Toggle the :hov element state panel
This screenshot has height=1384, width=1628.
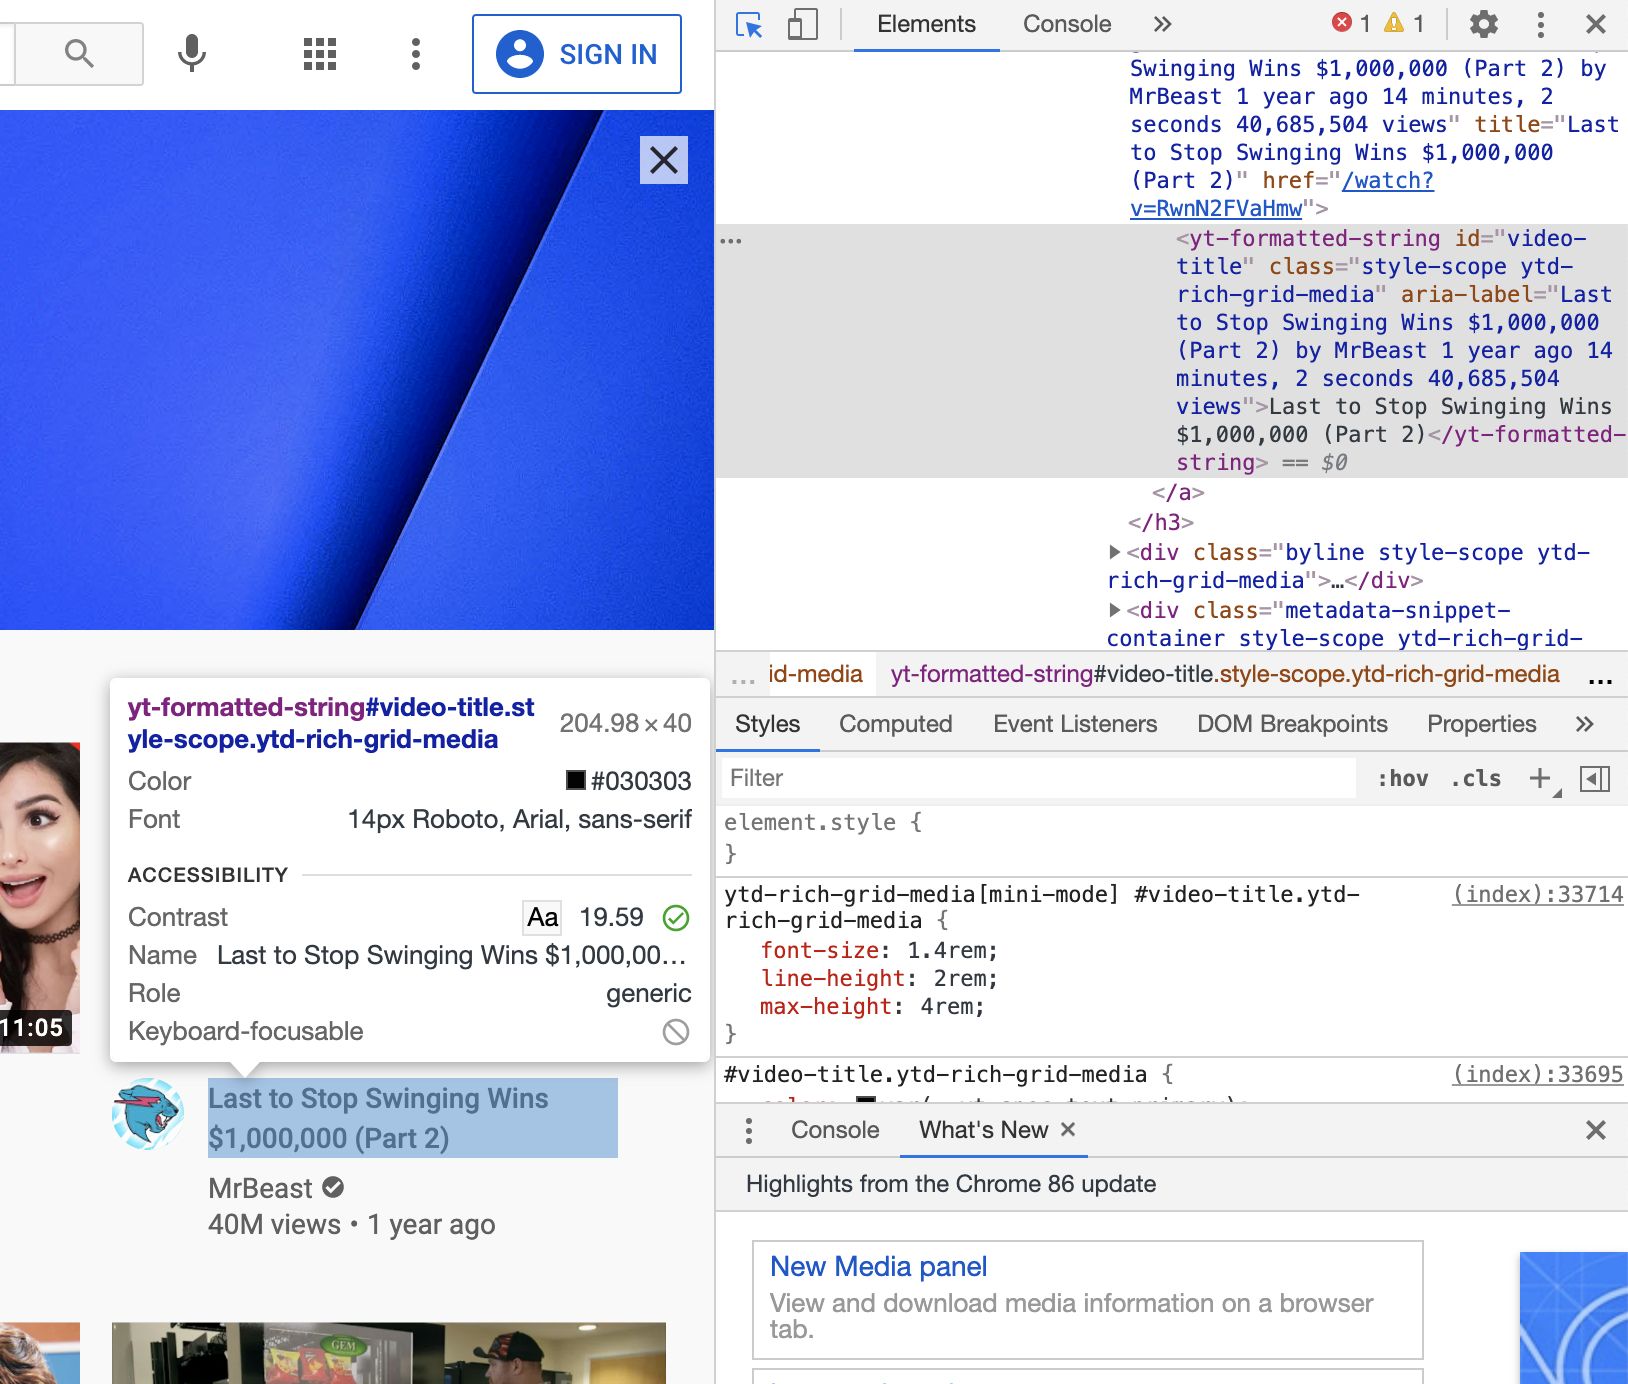click(1402, 778)
